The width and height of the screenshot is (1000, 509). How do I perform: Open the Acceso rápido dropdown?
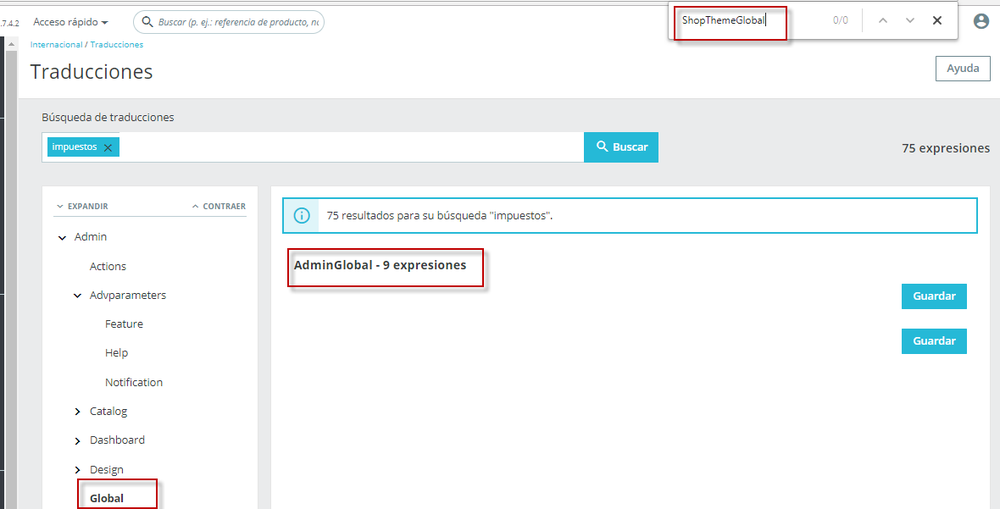click(x=71, y=22)
